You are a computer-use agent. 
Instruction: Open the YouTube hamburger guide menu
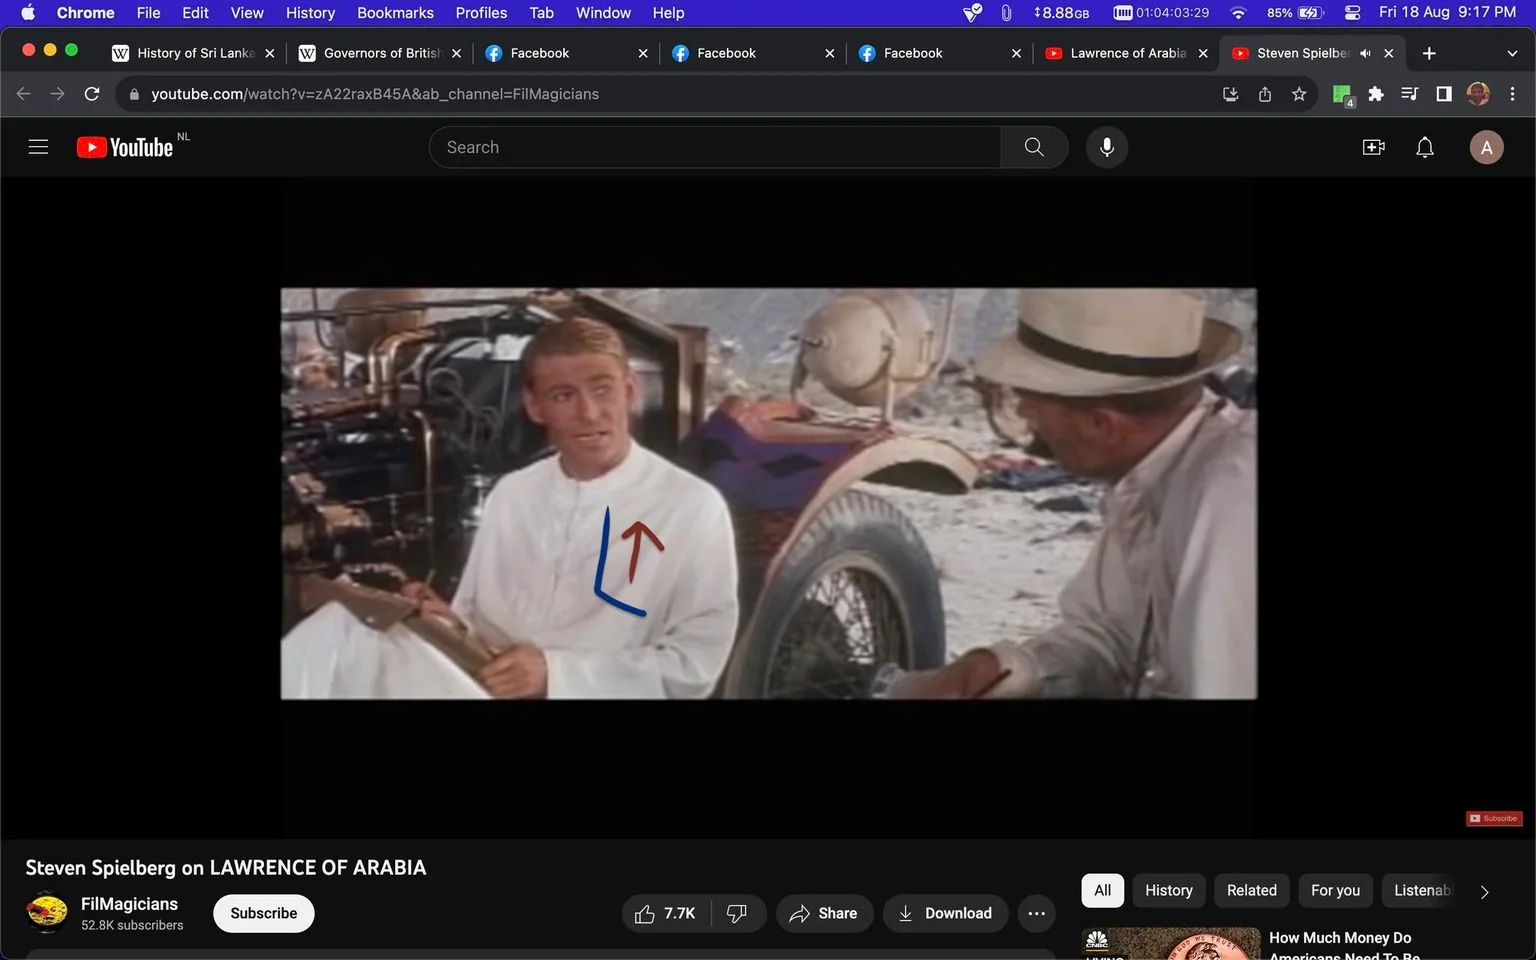pos(38,147)
